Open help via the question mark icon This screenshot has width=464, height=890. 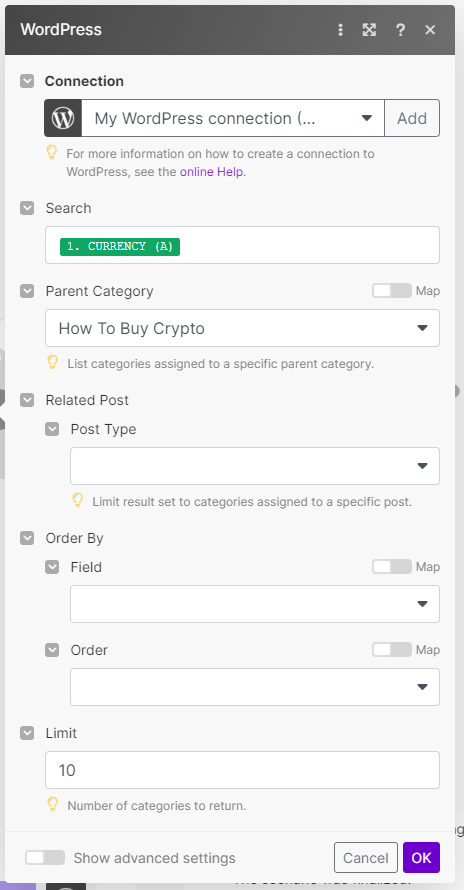400,30
